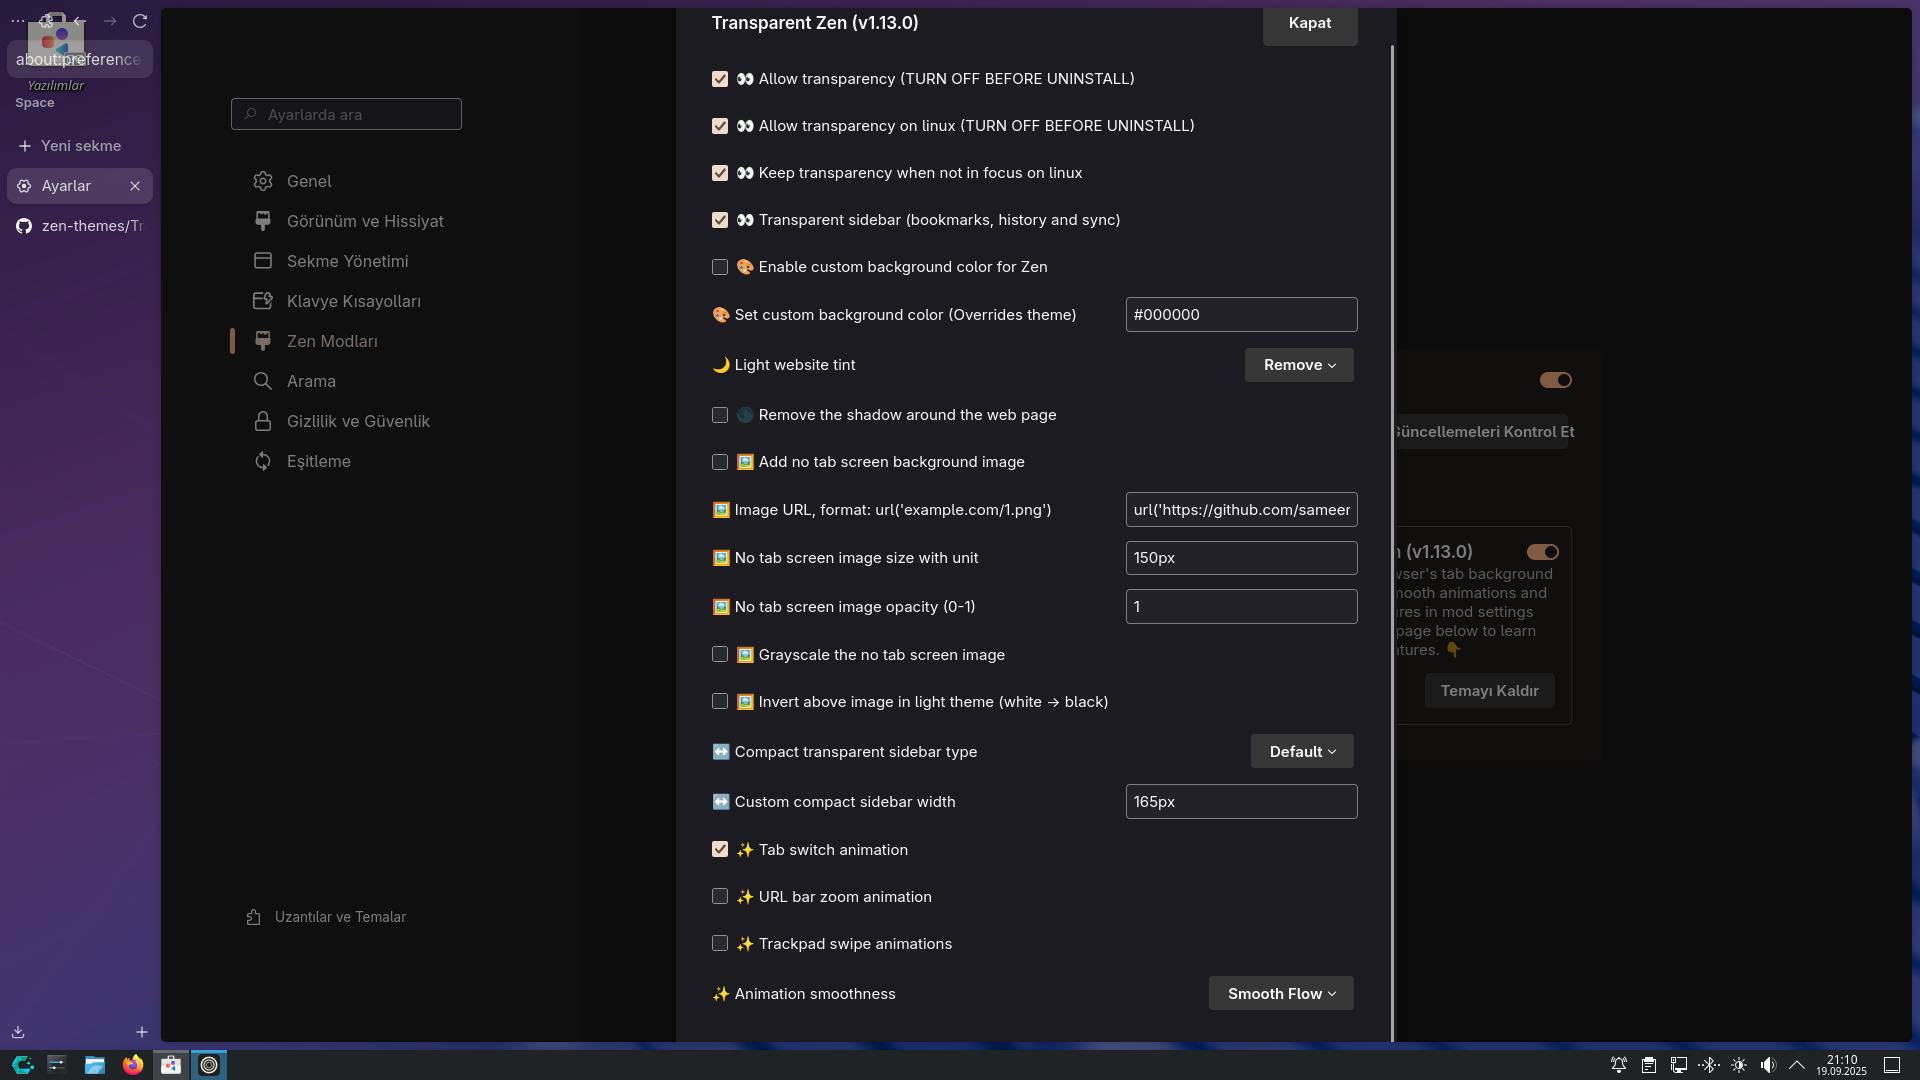Expand hidden system tray icons
This screenshot has width=1920, height=1080.
coord(1797,1065)
